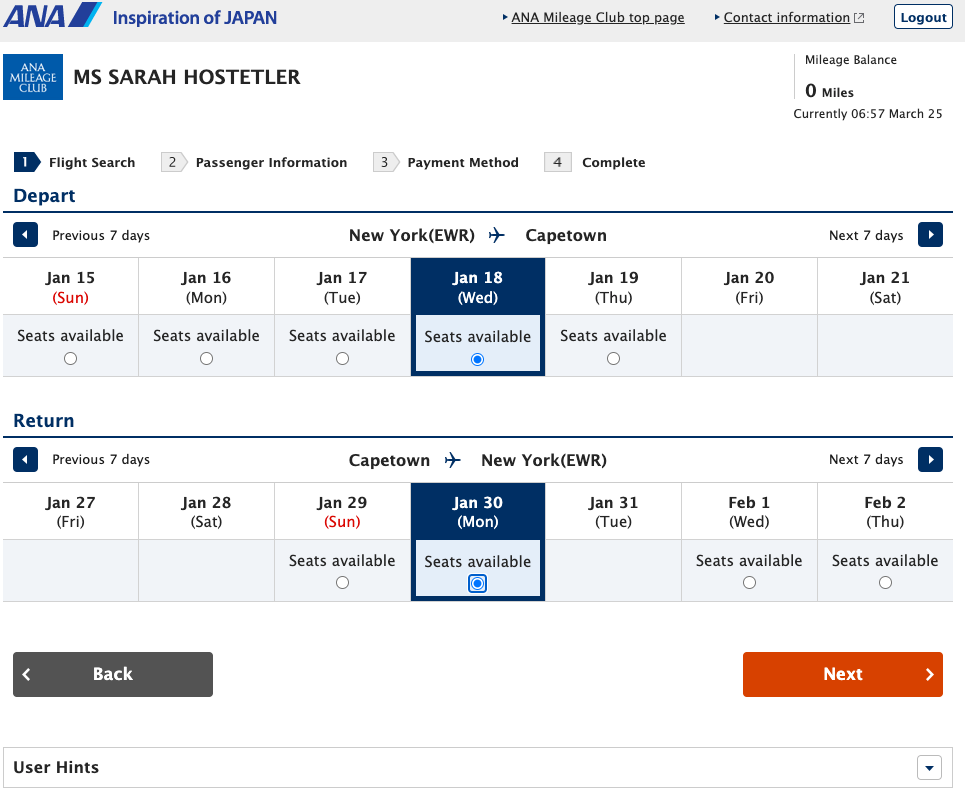Click Next 7 days arrow for Return dates
This screenshot has width=965, height=803.
(x=930, y=459)
